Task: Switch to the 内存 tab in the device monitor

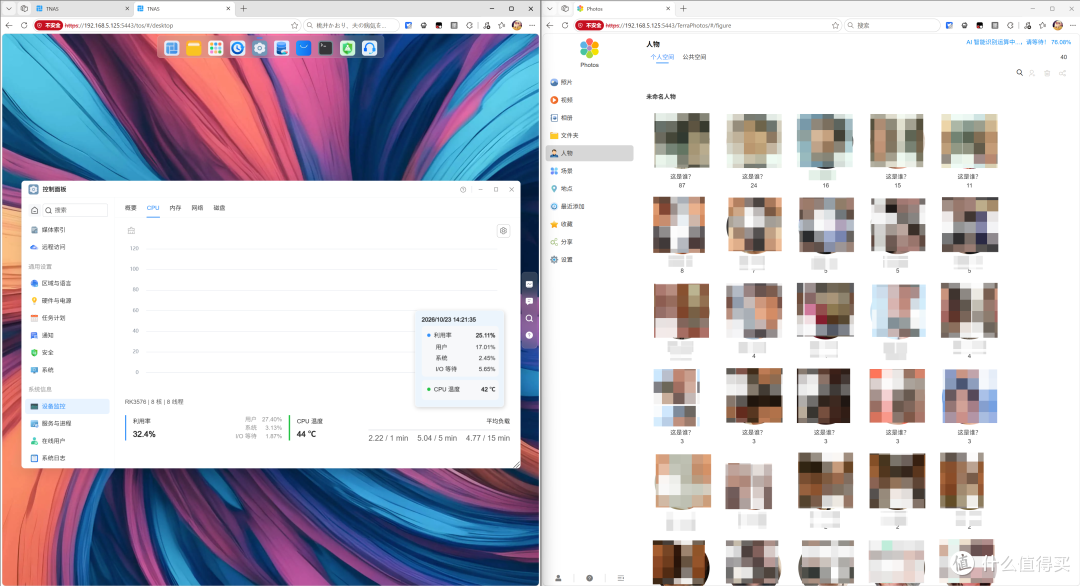Action: [x=175, y=208]
